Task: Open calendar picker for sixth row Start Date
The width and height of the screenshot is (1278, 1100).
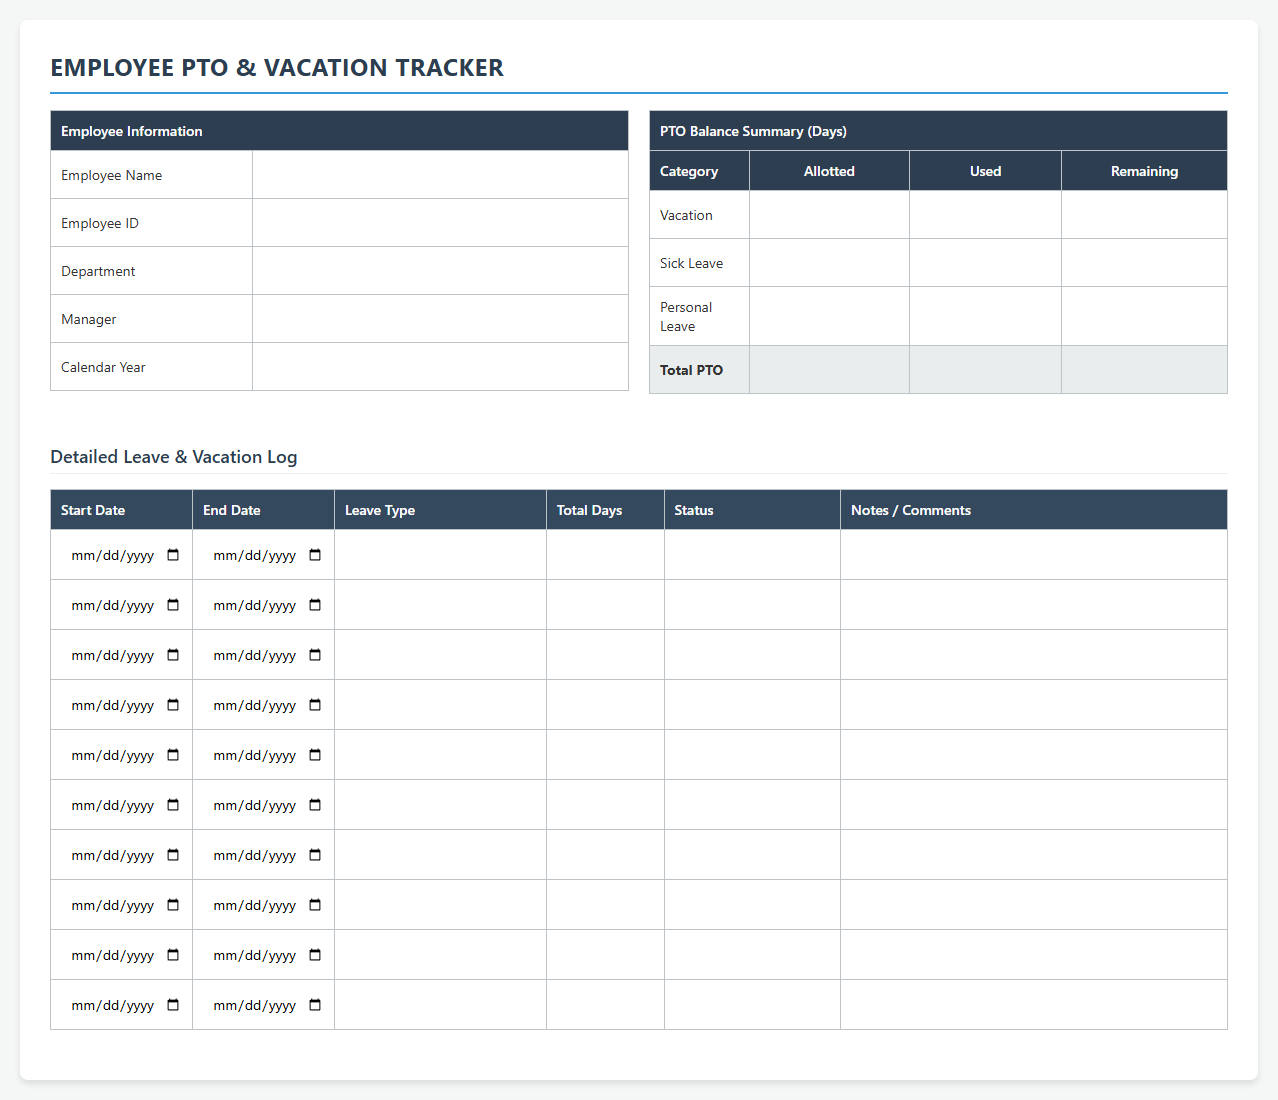Action: [x=173, y=805]
